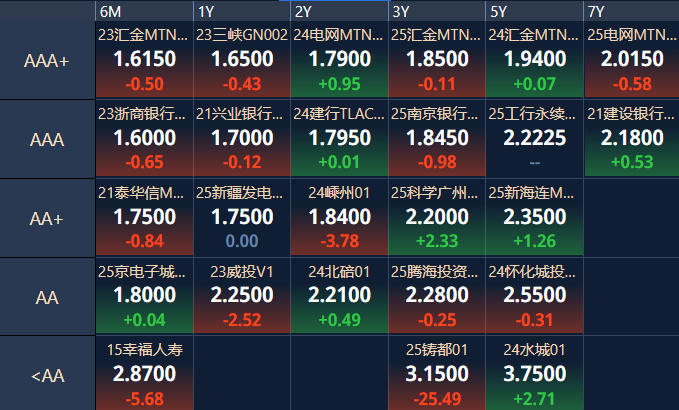Open 23汇金MTN cell at 1.6150
Image resolution: width=679 pixels, height=410 pixels.
[144, 60]
